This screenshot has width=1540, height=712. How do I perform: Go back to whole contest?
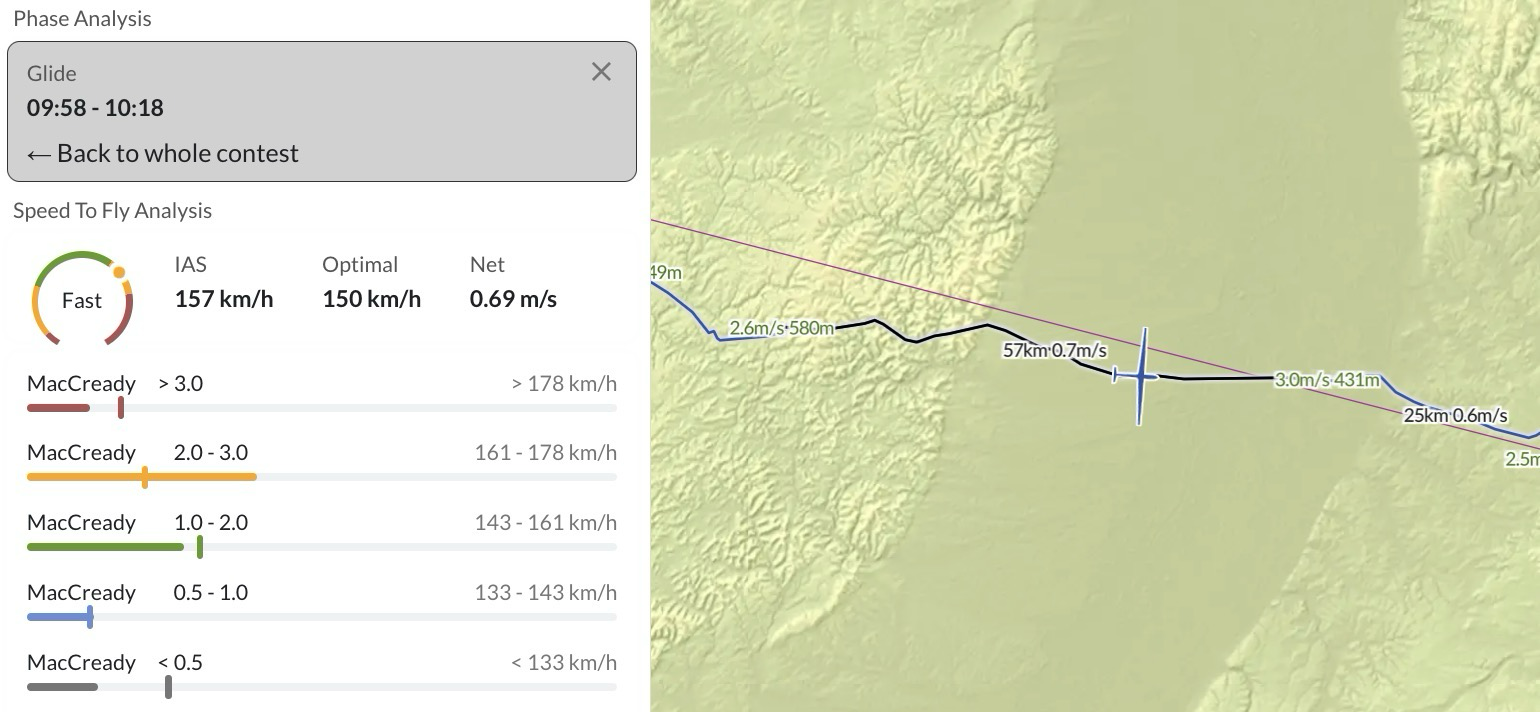point(163,153)
